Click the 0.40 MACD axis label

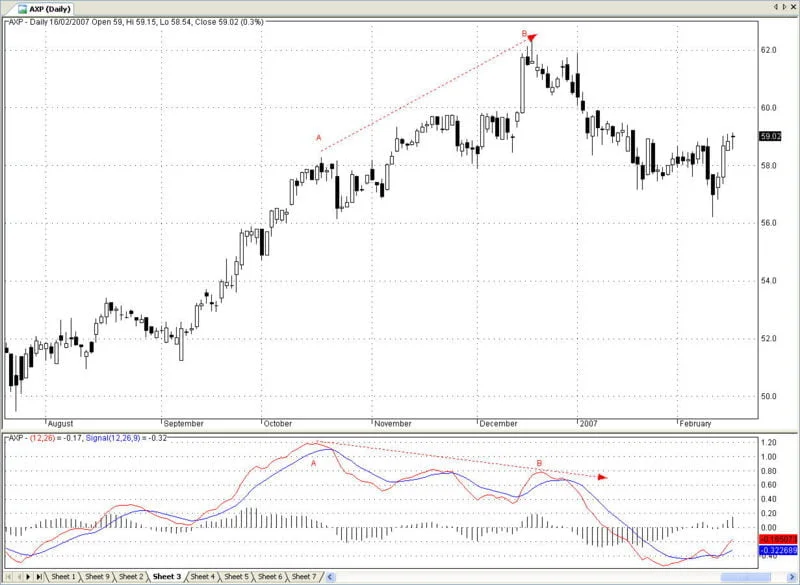[768, 499]
